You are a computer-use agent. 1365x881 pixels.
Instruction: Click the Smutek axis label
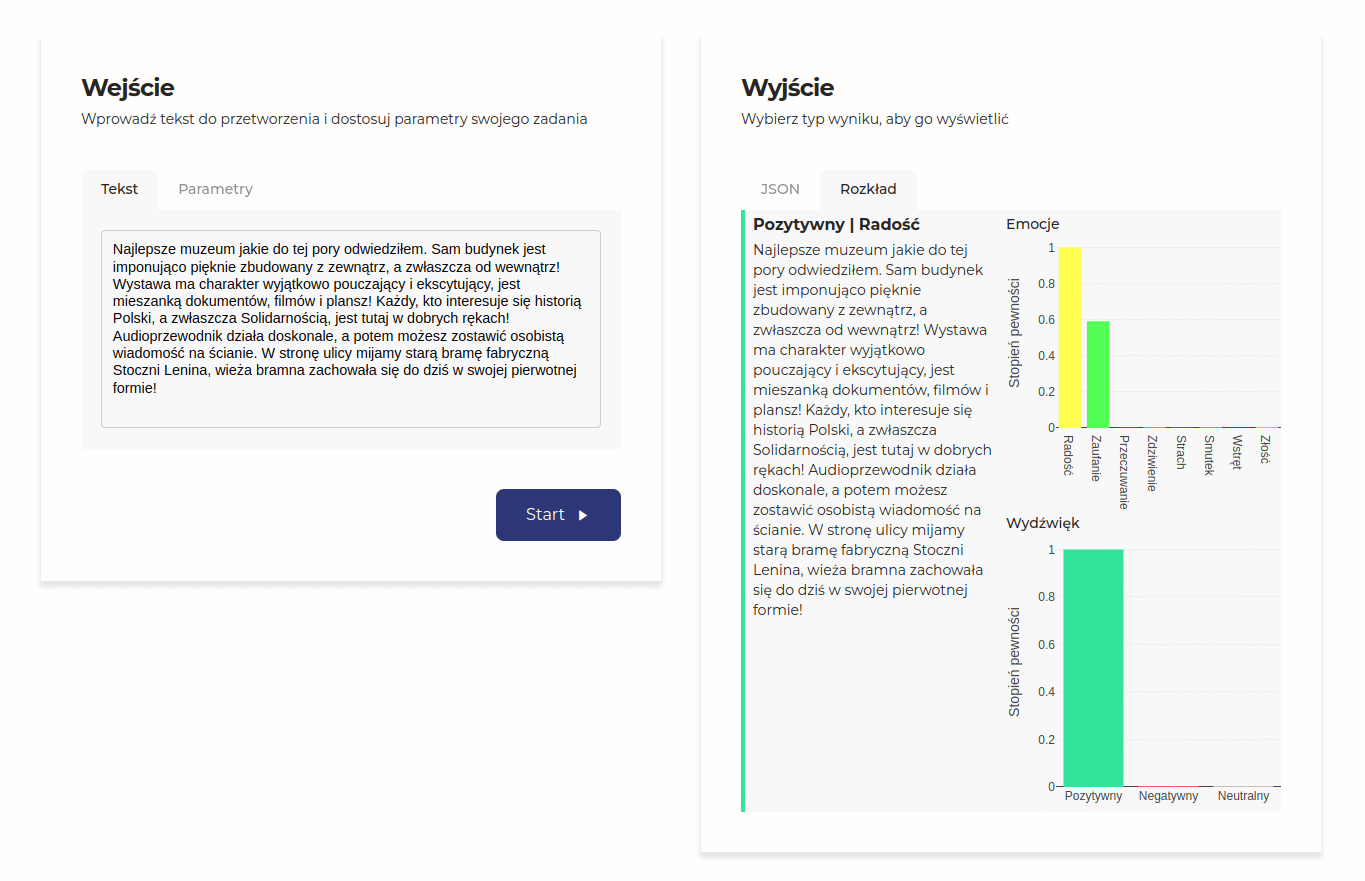click(1209, 455)
